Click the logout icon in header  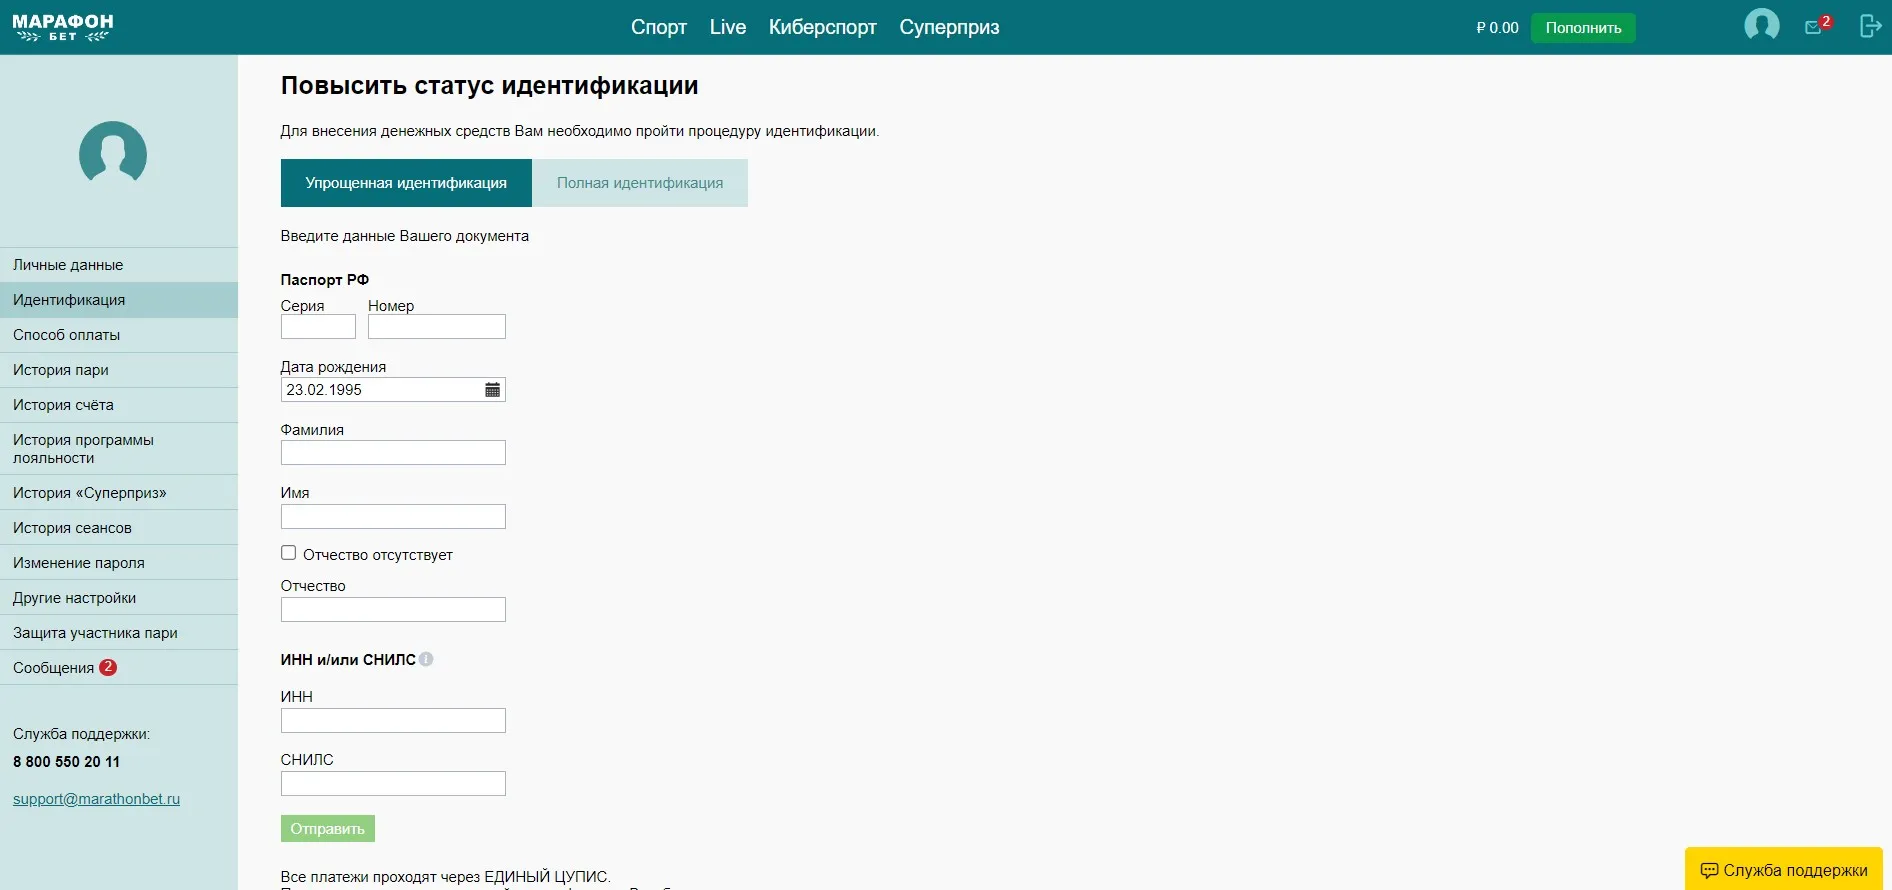pyautogui.click(x=1869, y=26)
